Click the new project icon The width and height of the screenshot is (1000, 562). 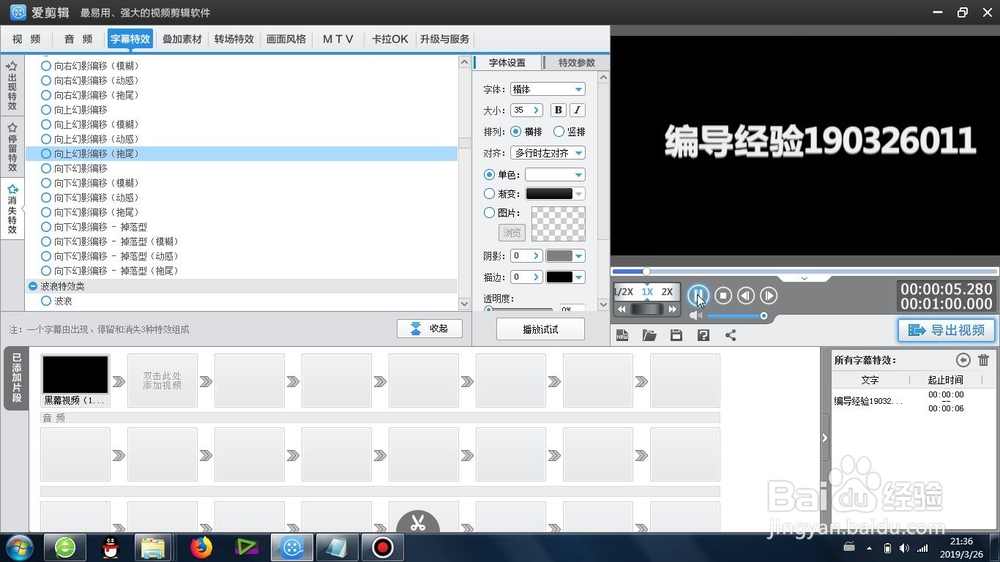coord(622,336)
